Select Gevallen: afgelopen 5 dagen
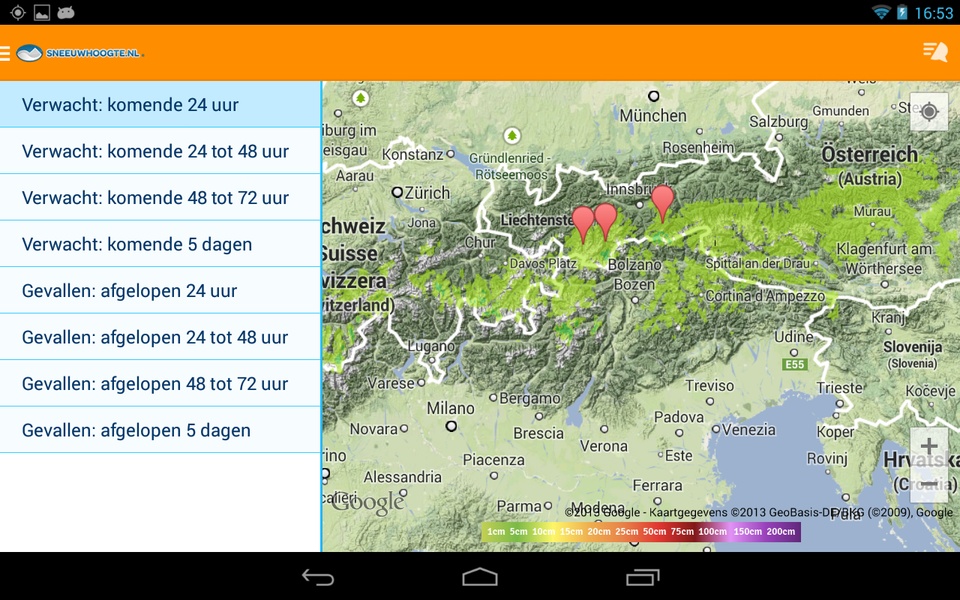960x600 pixels. [x=160, y=430]
